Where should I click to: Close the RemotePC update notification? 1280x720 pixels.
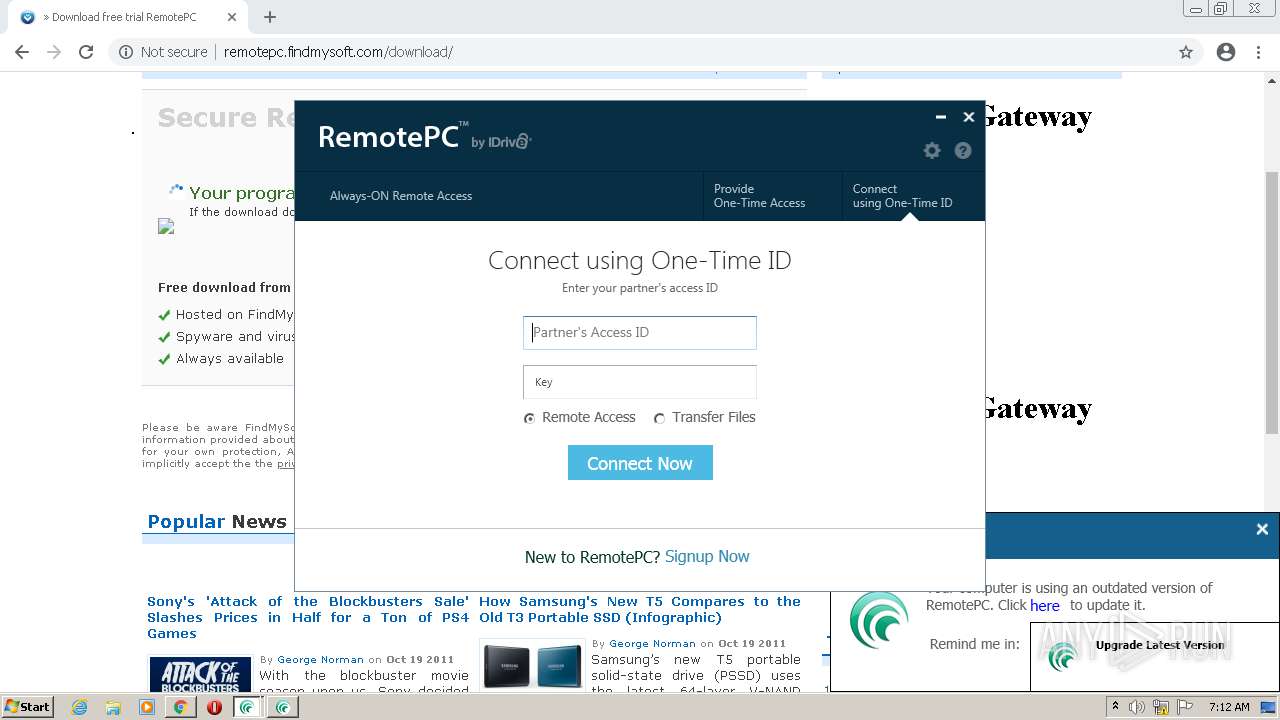pos(1262,530)
